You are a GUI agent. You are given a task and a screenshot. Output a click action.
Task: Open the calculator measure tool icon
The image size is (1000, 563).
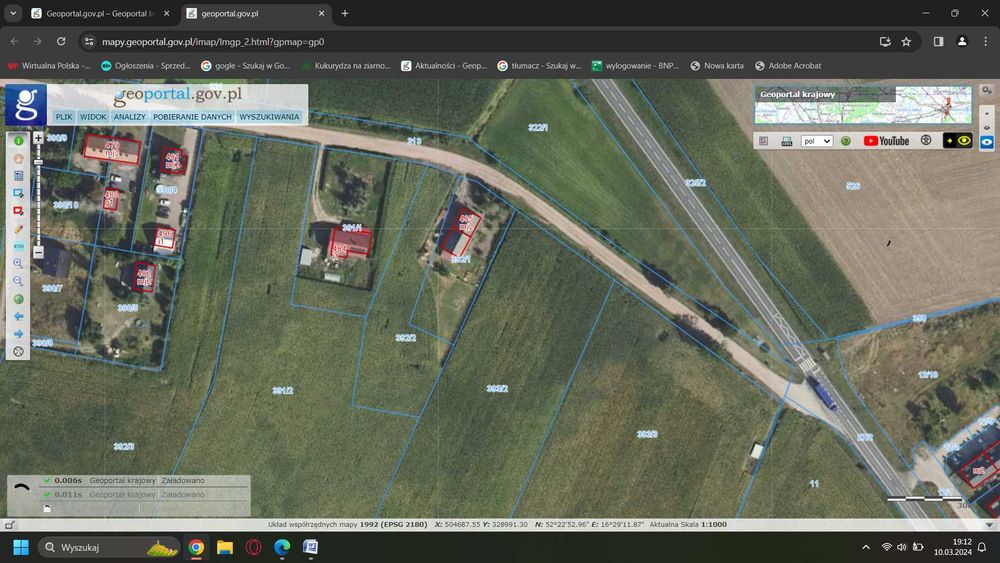coord(18,176)
